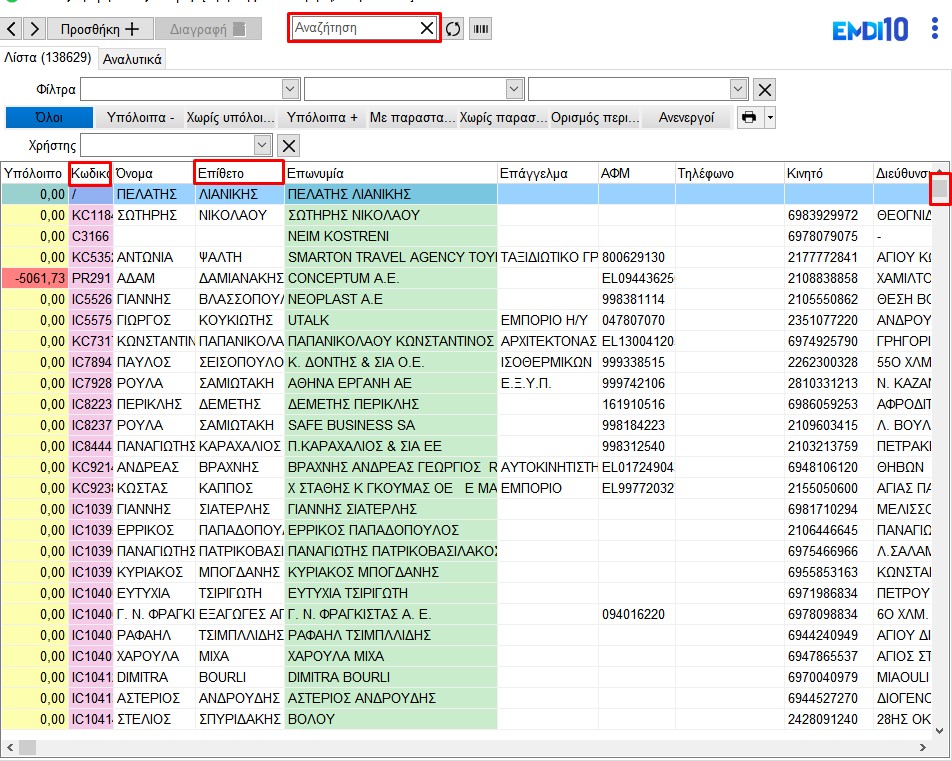Select the Υπόλοιπα - filter

pyautogui.click(x=140, y=117)
